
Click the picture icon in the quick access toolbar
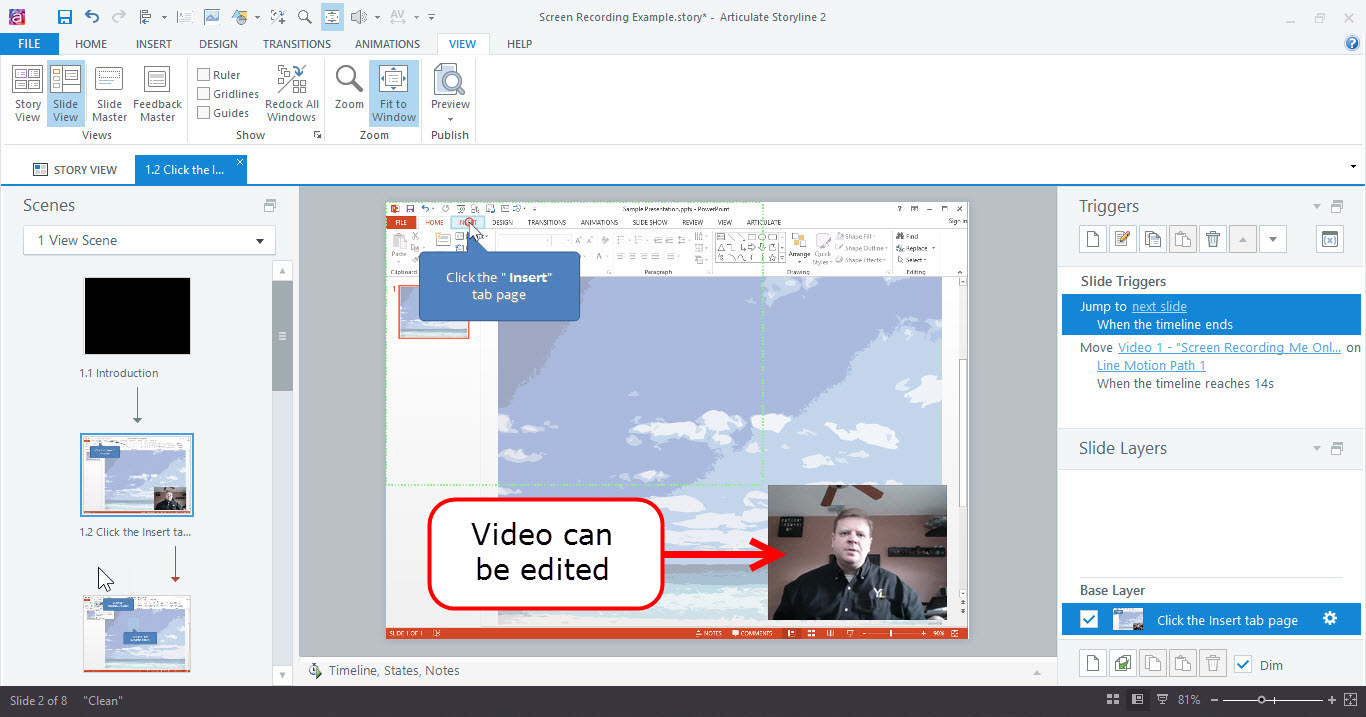click(212, 17)
